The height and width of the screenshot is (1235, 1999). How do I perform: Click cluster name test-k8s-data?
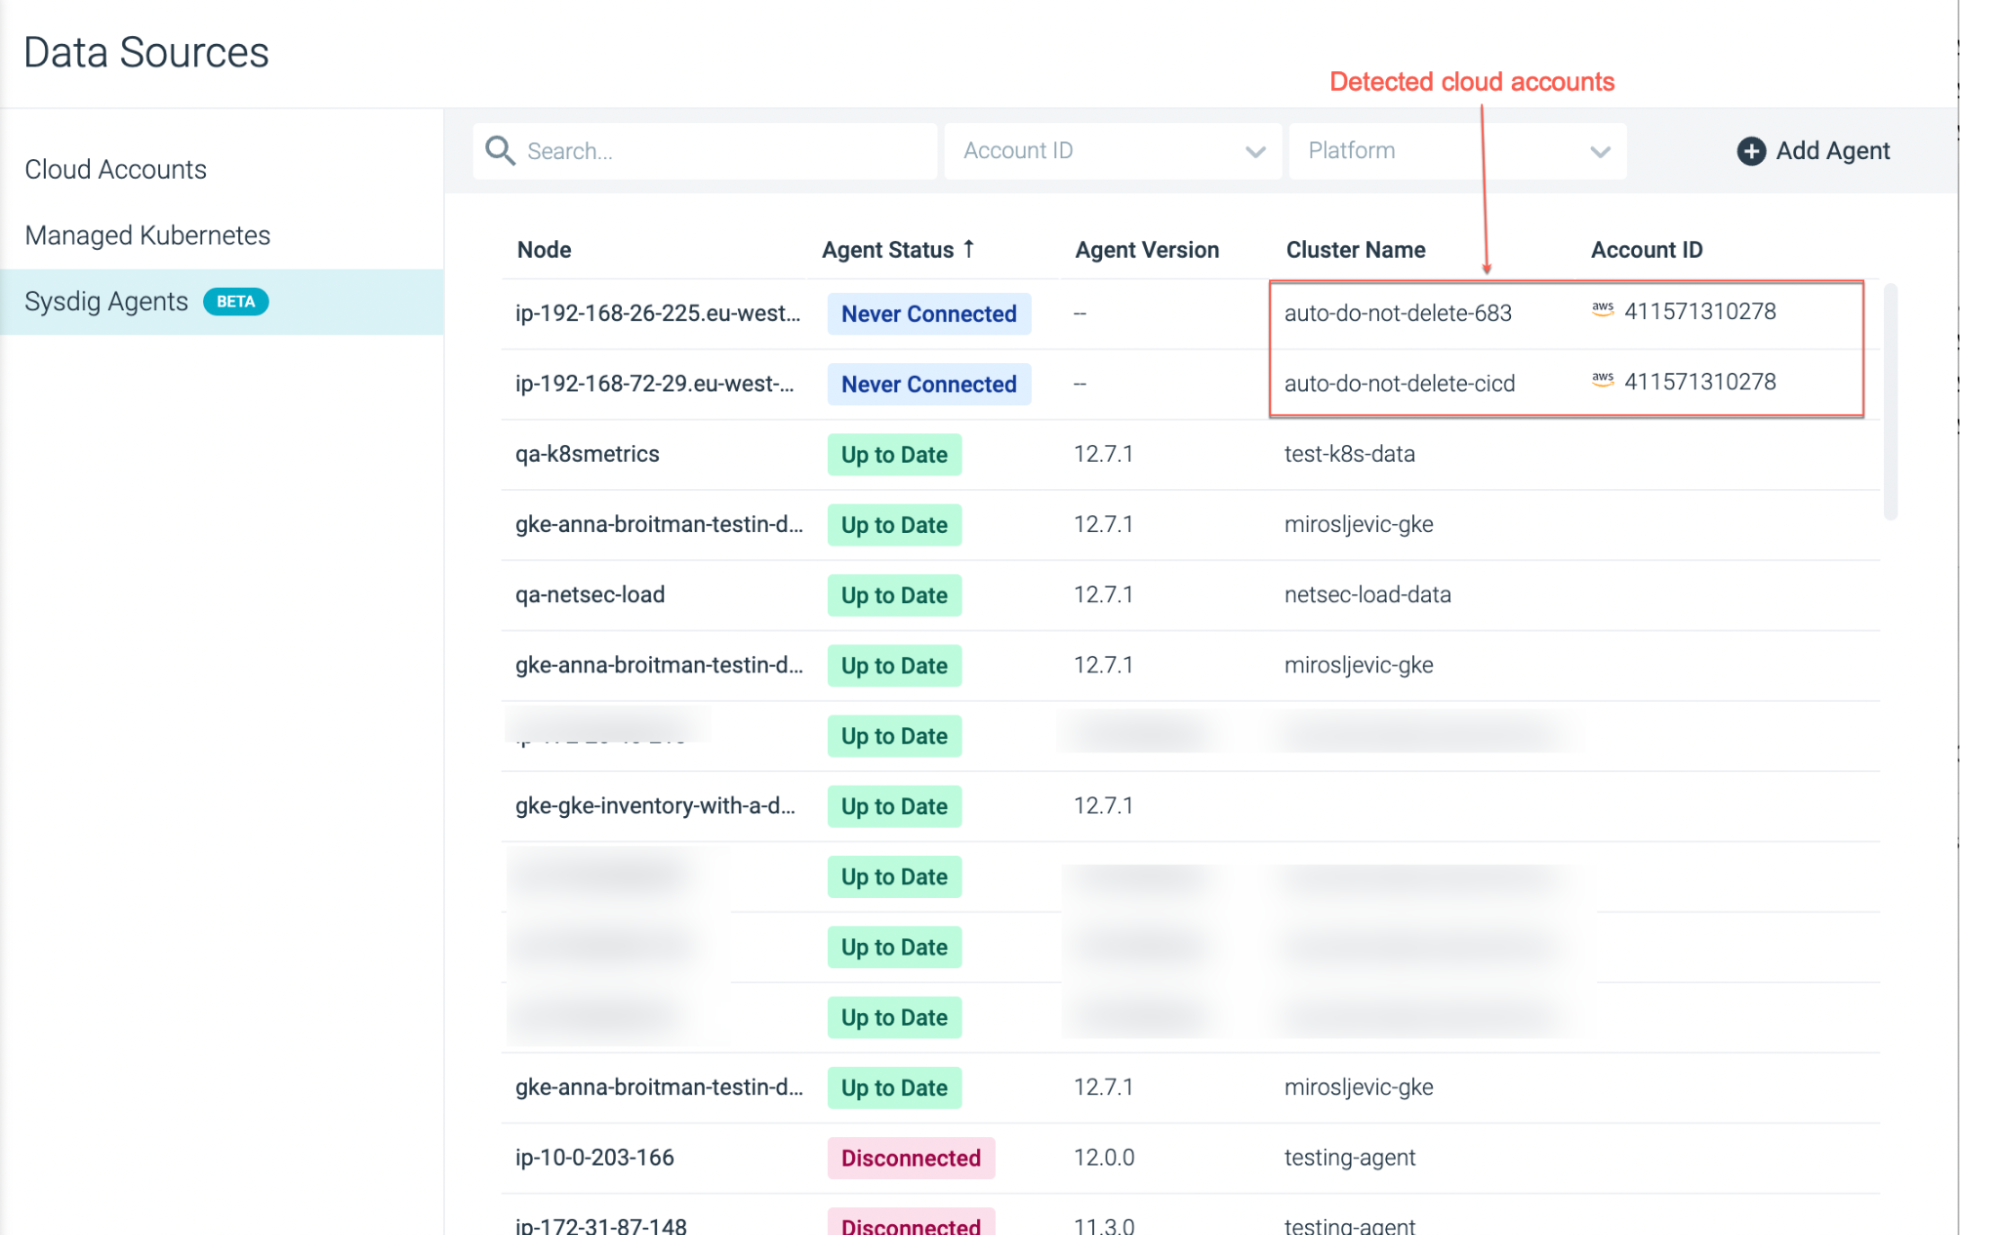pyautogui.click(x=1349, y=454)
